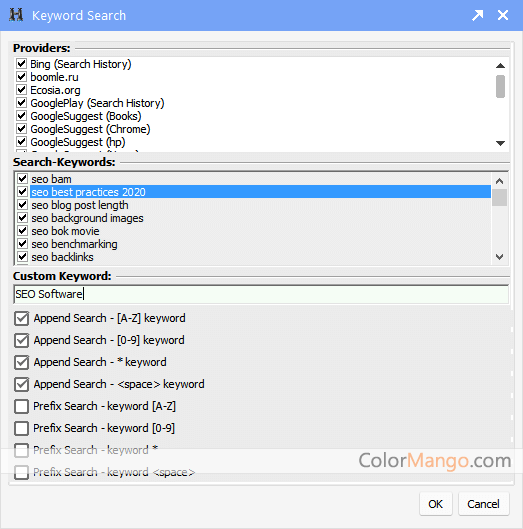The image size is (523, 529).
Task: Enable Prefix Search keyword [A-Z] option
Action: 22,406
